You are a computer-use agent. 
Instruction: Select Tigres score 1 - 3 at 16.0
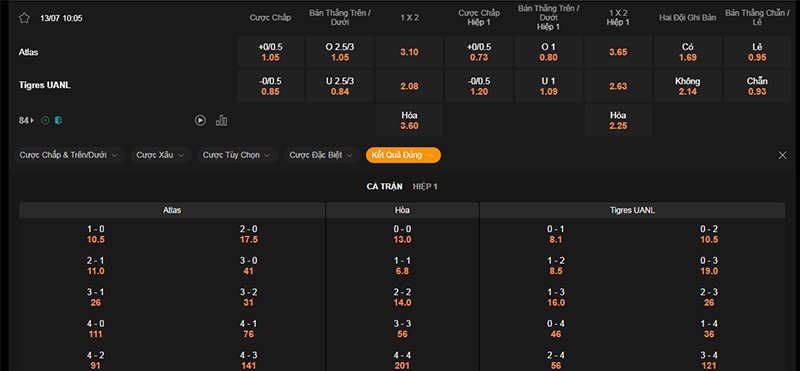tap(556, 298)
